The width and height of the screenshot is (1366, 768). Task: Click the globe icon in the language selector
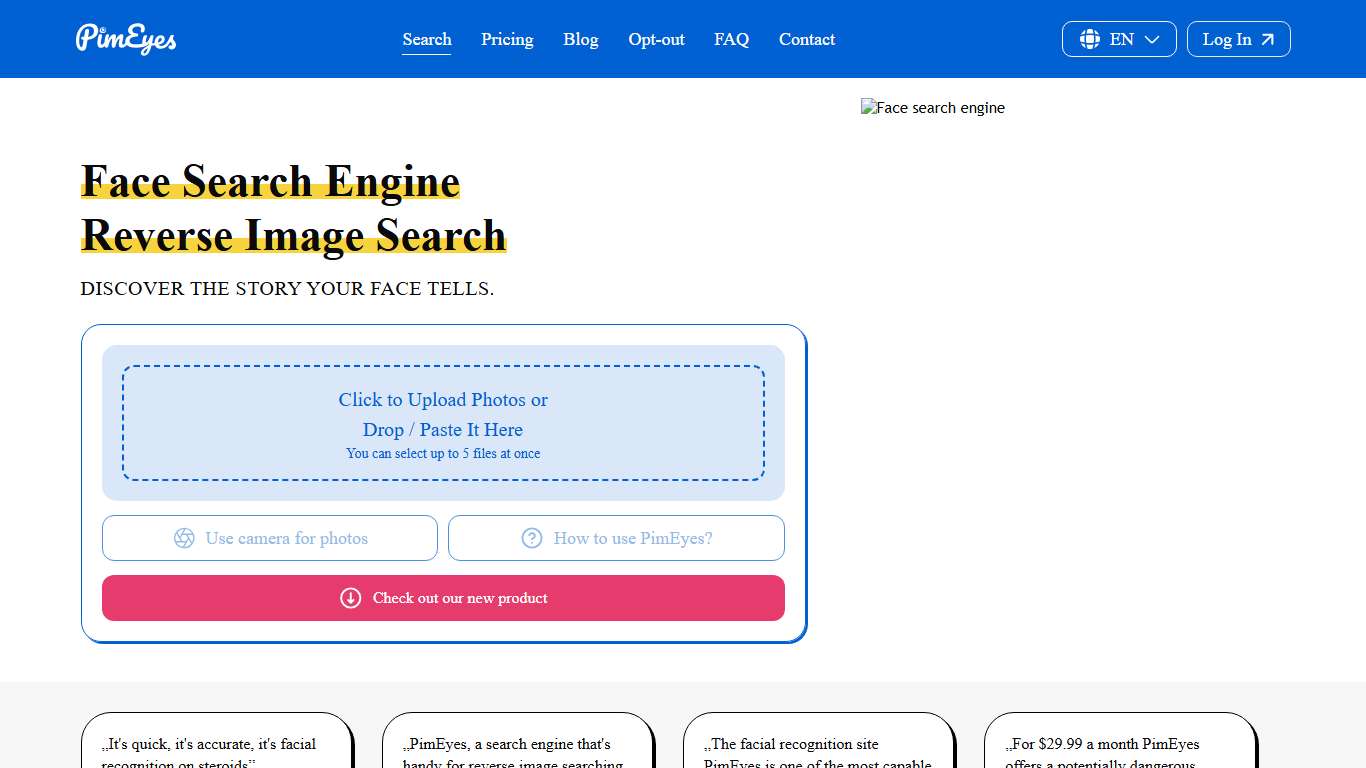click(1090, 39)
